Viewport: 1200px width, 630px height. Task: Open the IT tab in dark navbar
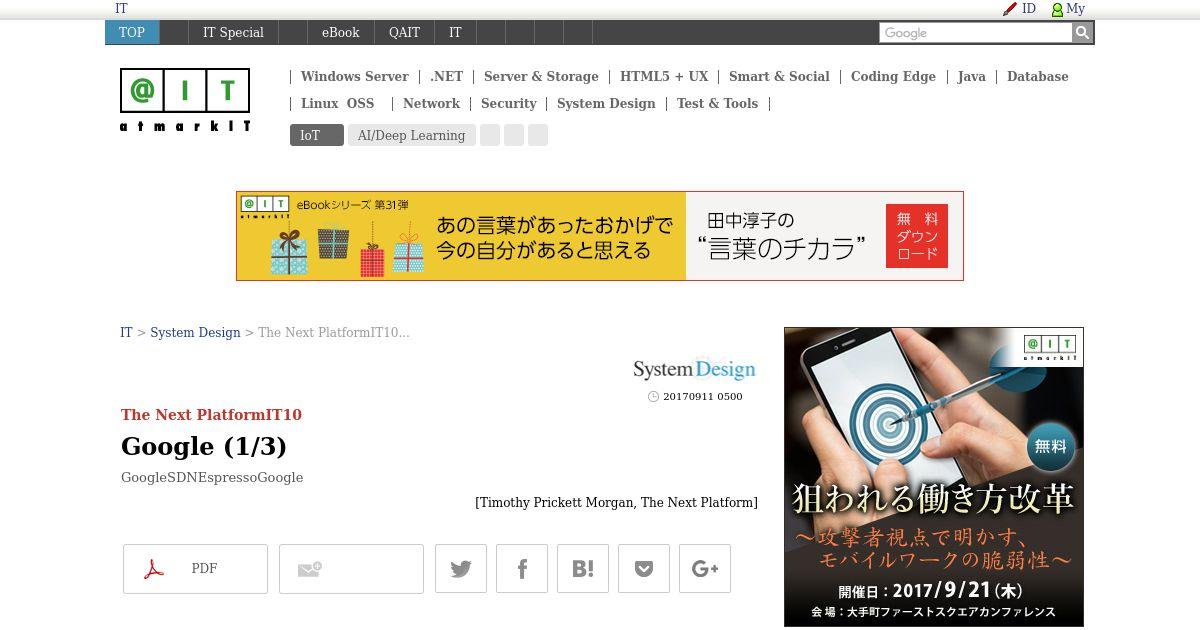[455, 32]
